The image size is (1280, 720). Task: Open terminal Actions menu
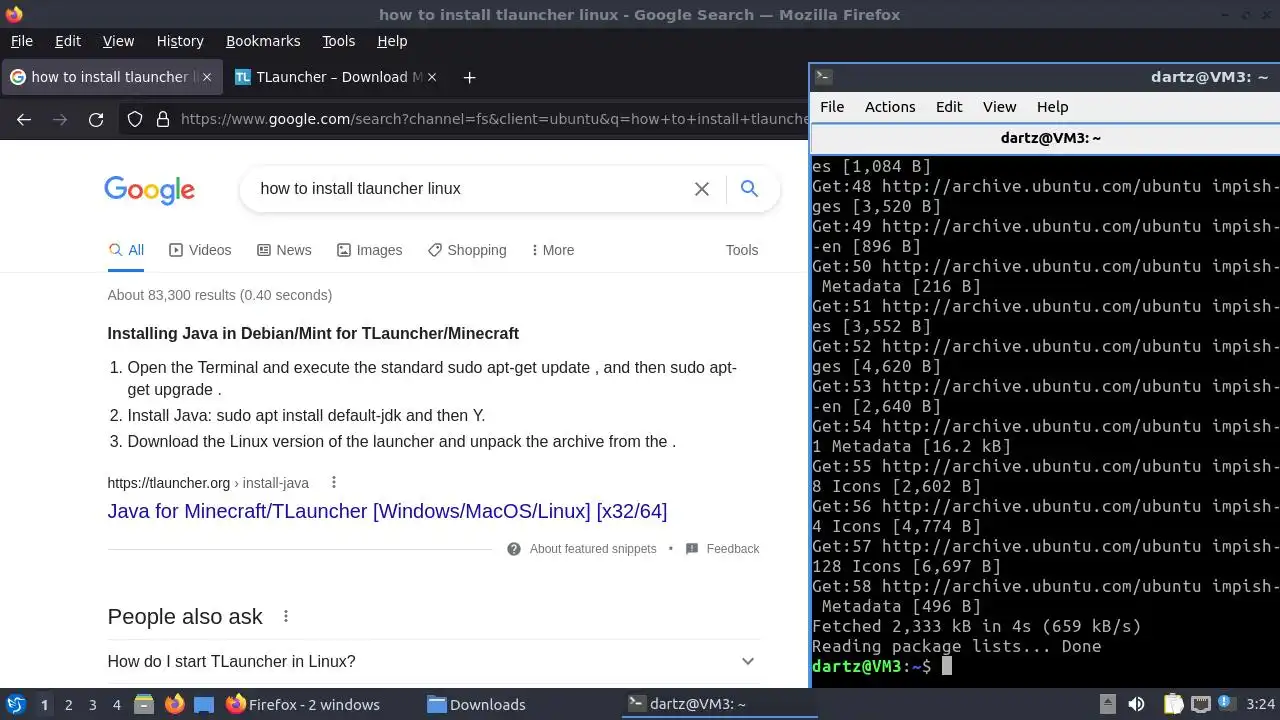tap(890, 107)
